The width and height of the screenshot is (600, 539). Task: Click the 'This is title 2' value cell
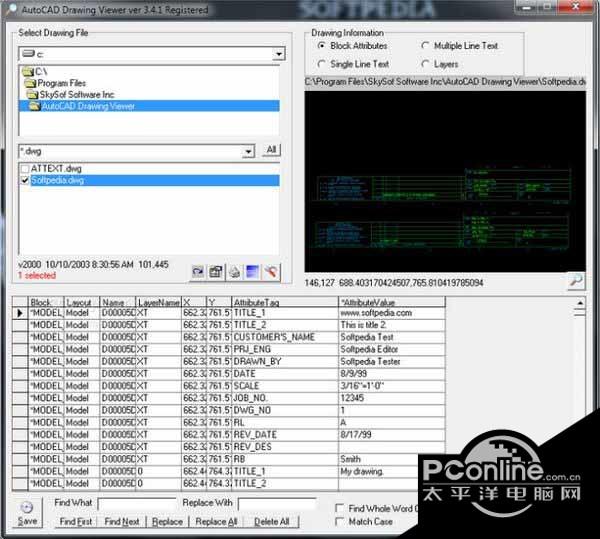point(392,325)
